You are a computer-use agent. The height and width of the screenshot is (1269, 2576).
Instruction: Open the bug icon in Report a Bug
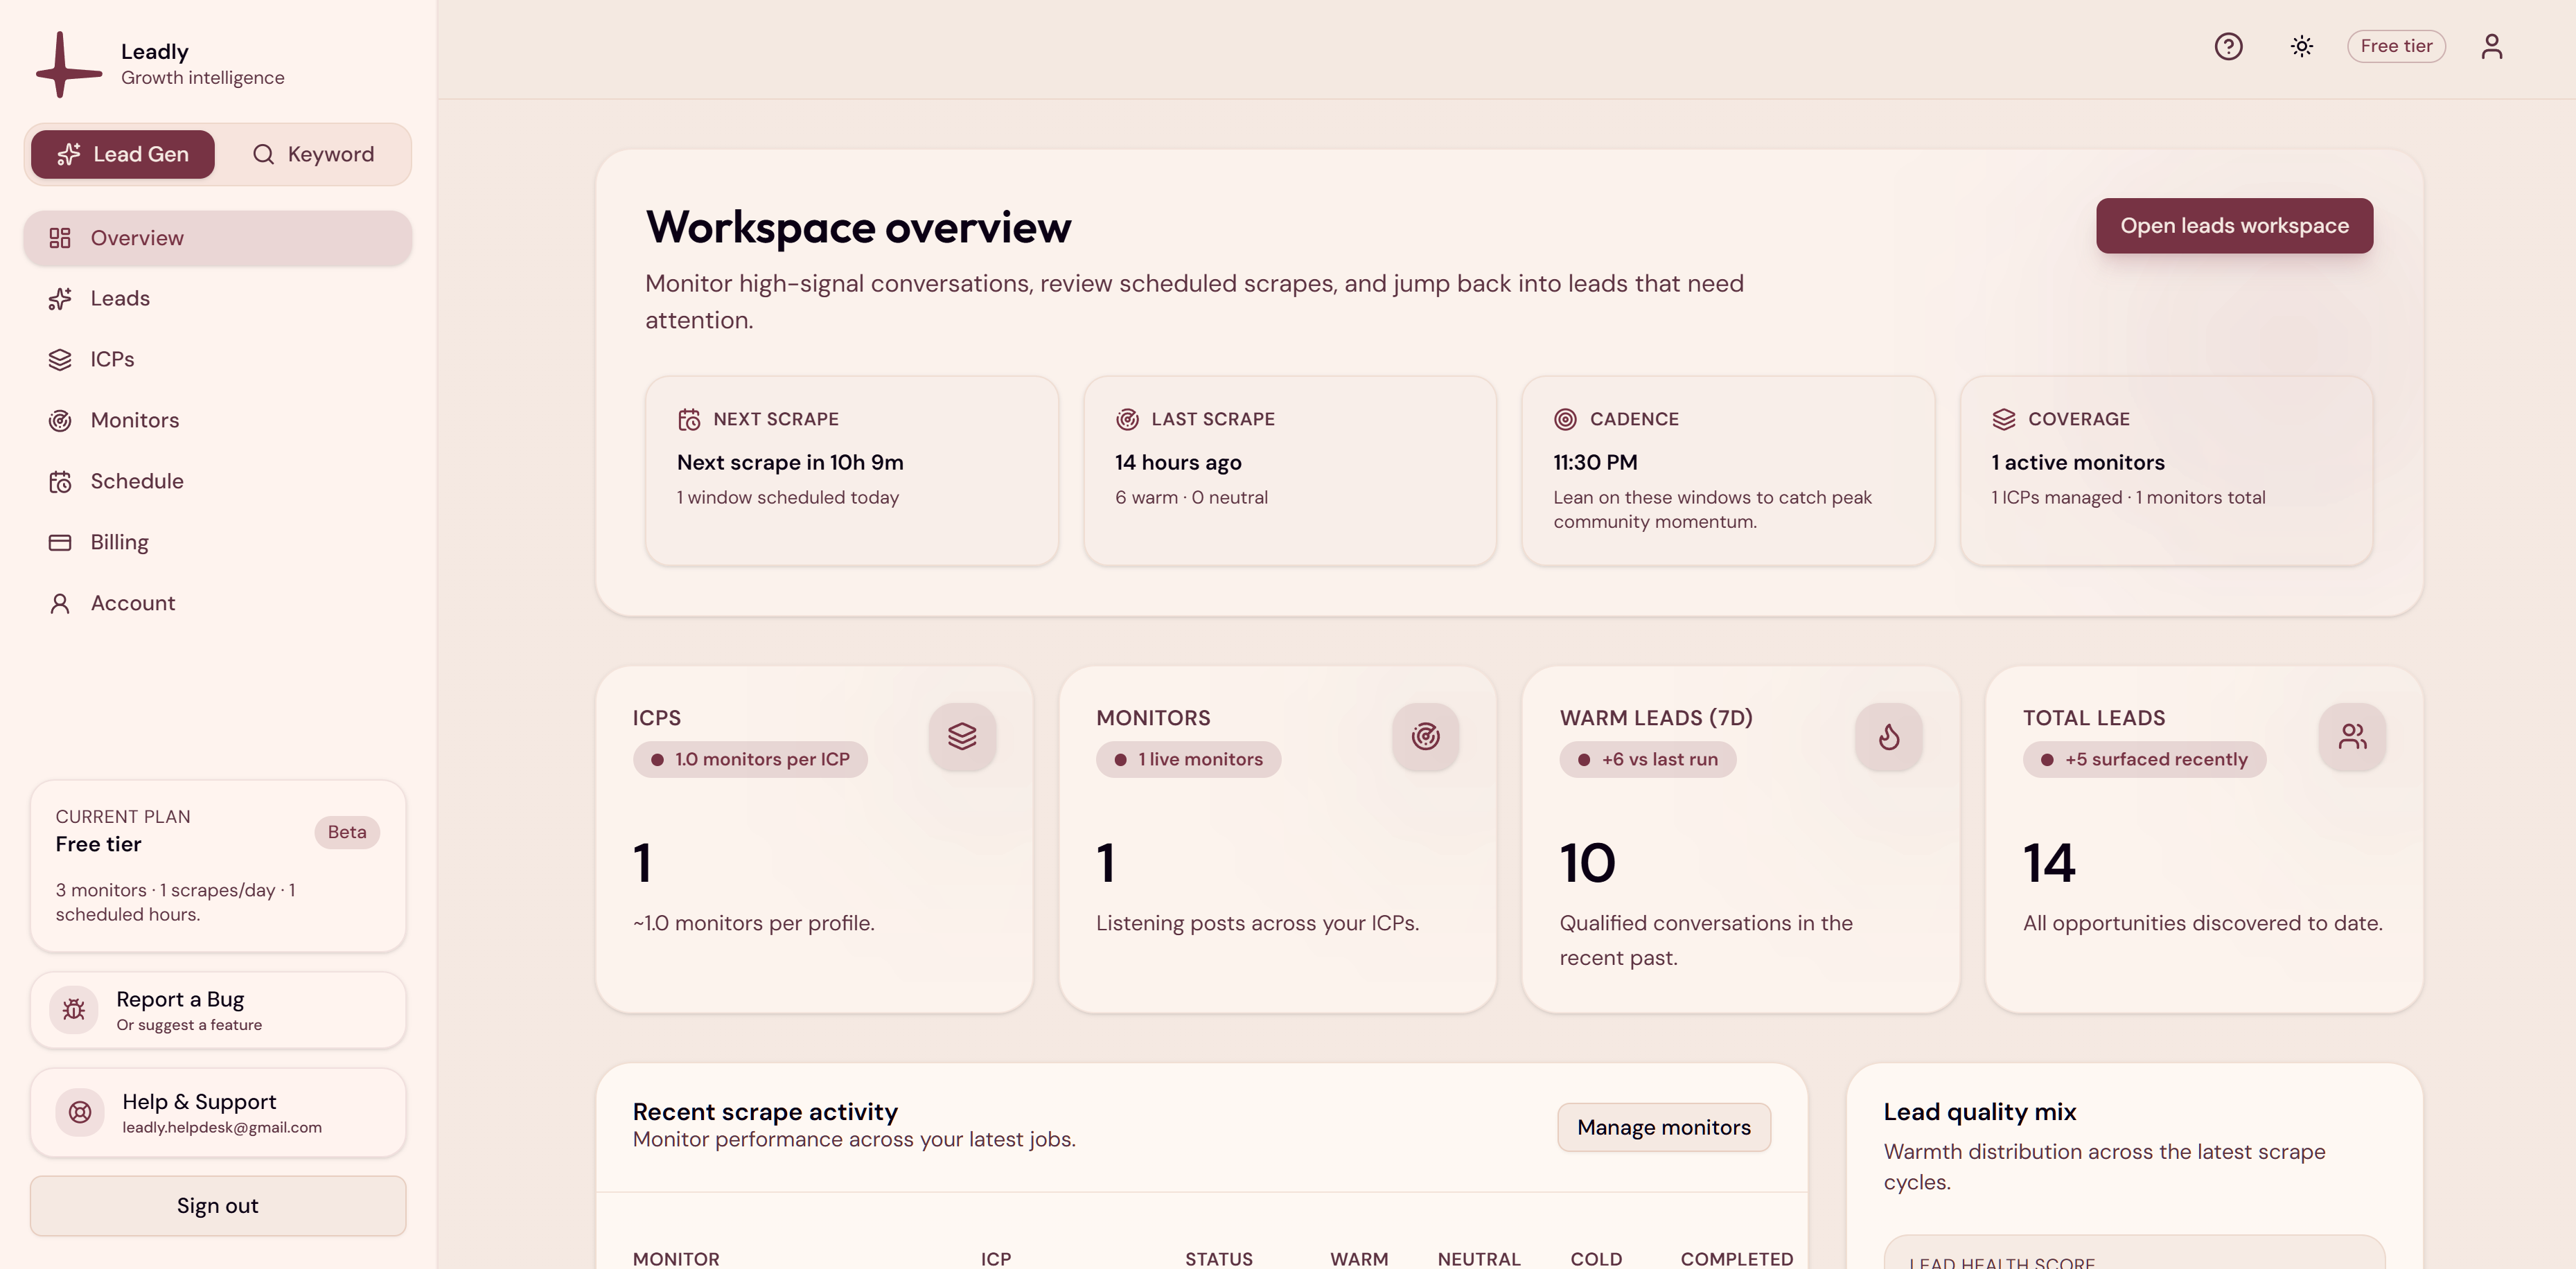(73, 1010)
